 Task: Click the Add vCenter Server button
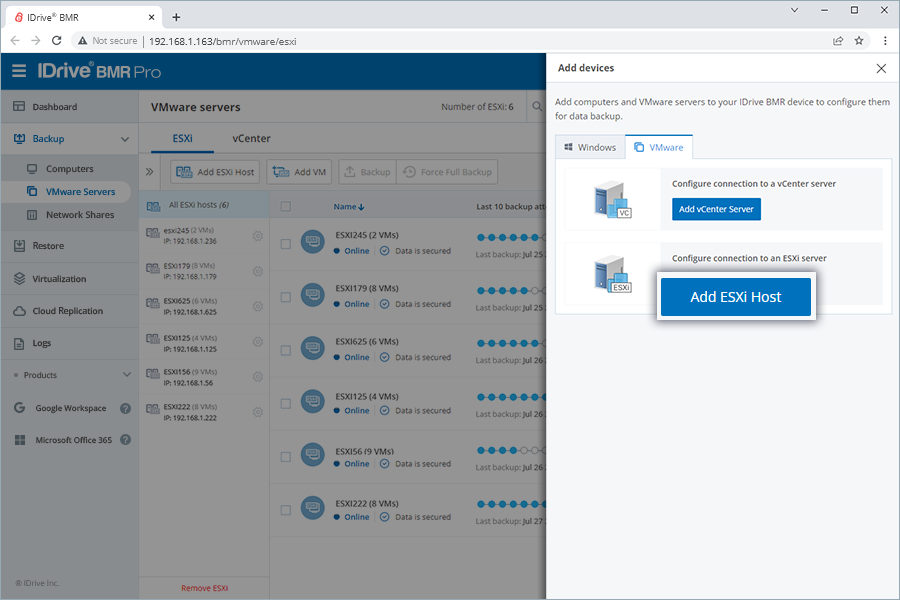[716, 209]
